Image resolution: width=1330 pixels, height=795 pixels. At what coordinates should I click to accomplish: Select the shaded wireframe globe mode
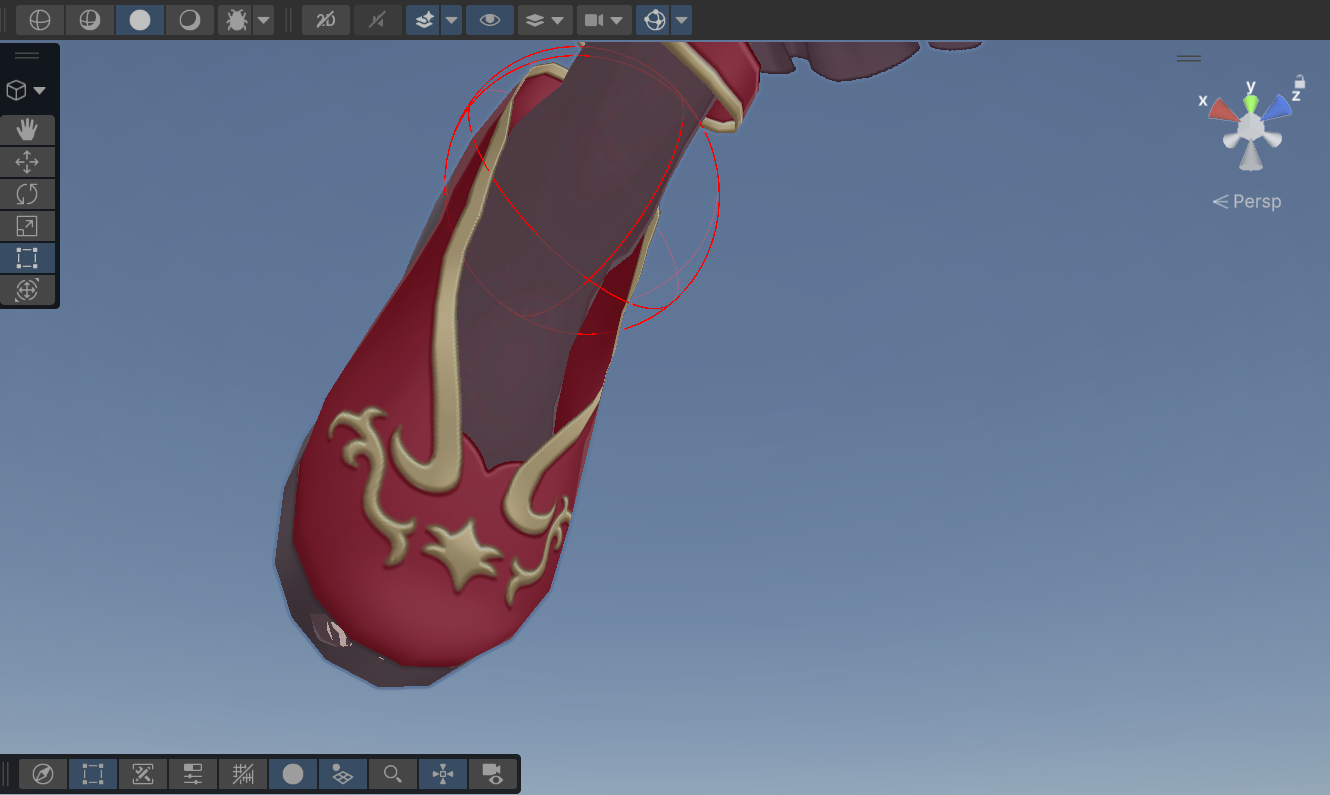click(90, 20)
